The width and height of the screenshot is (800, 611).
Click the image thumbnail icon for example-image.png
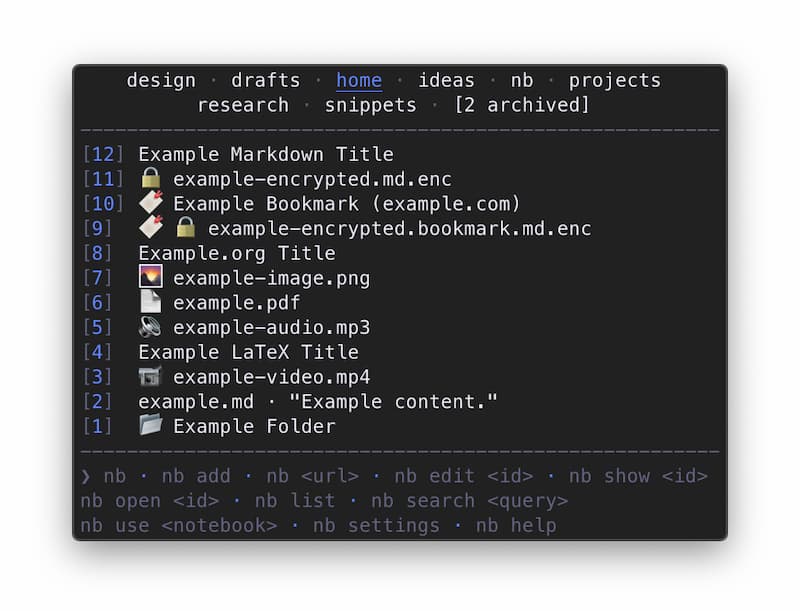point(151,277)
